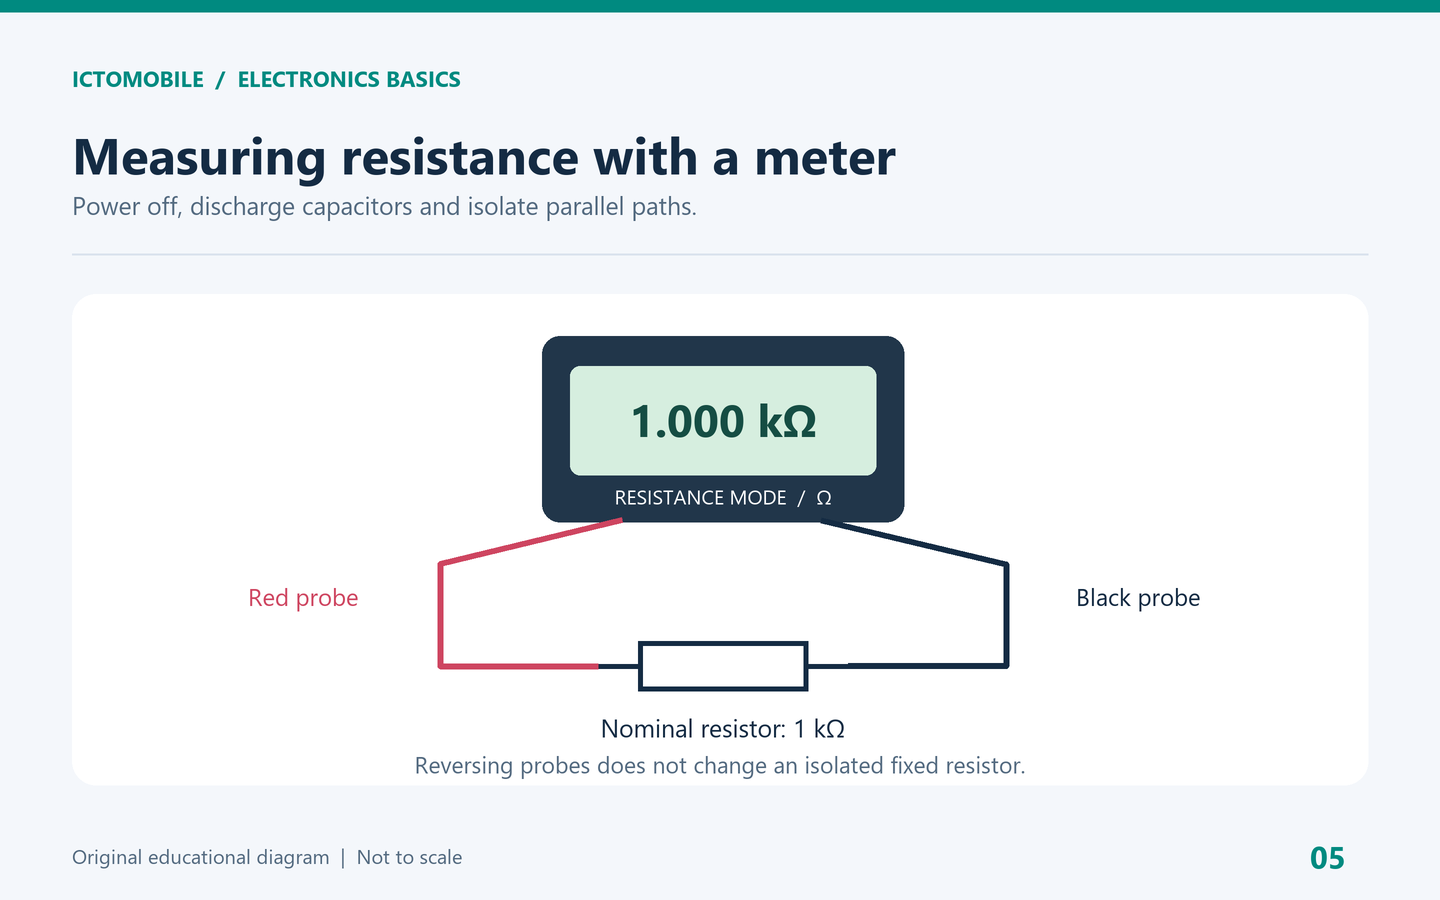The height and width of the screenshot is (900, 1440).
Task: Click the red lead horizontal segment near resistor
Action: pyautogui.click(x=520, y=665)
